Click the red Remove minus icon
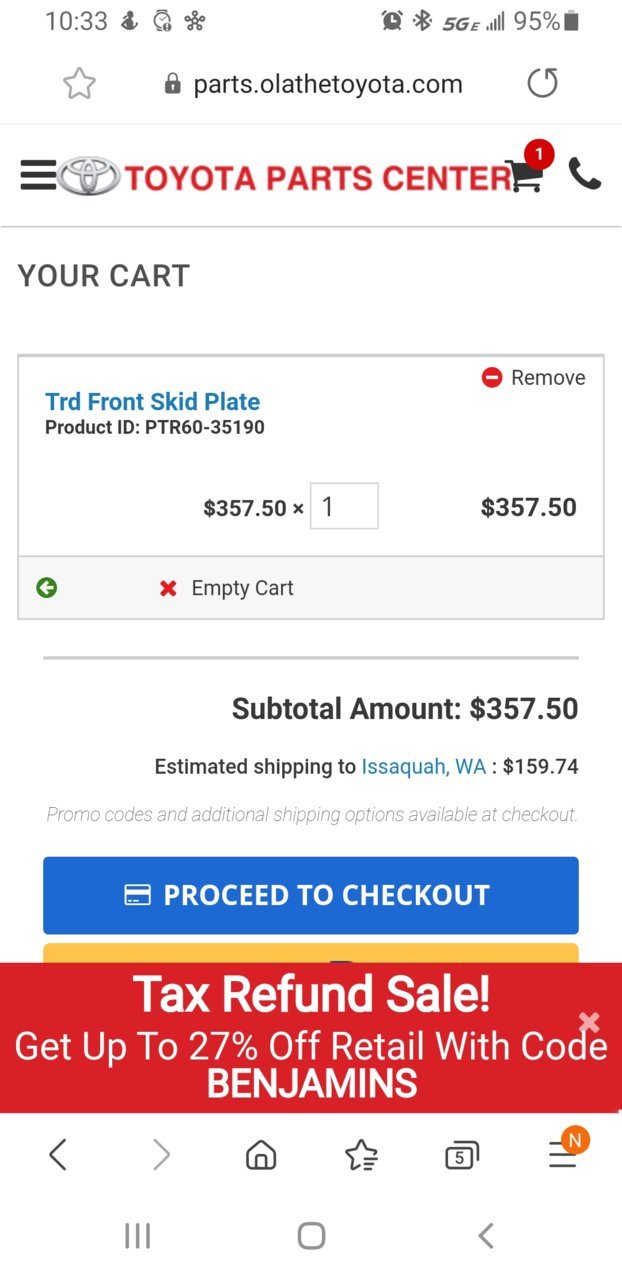Image resolution: width=622 pixels, height=1279 pixels. tap(491, 377)
